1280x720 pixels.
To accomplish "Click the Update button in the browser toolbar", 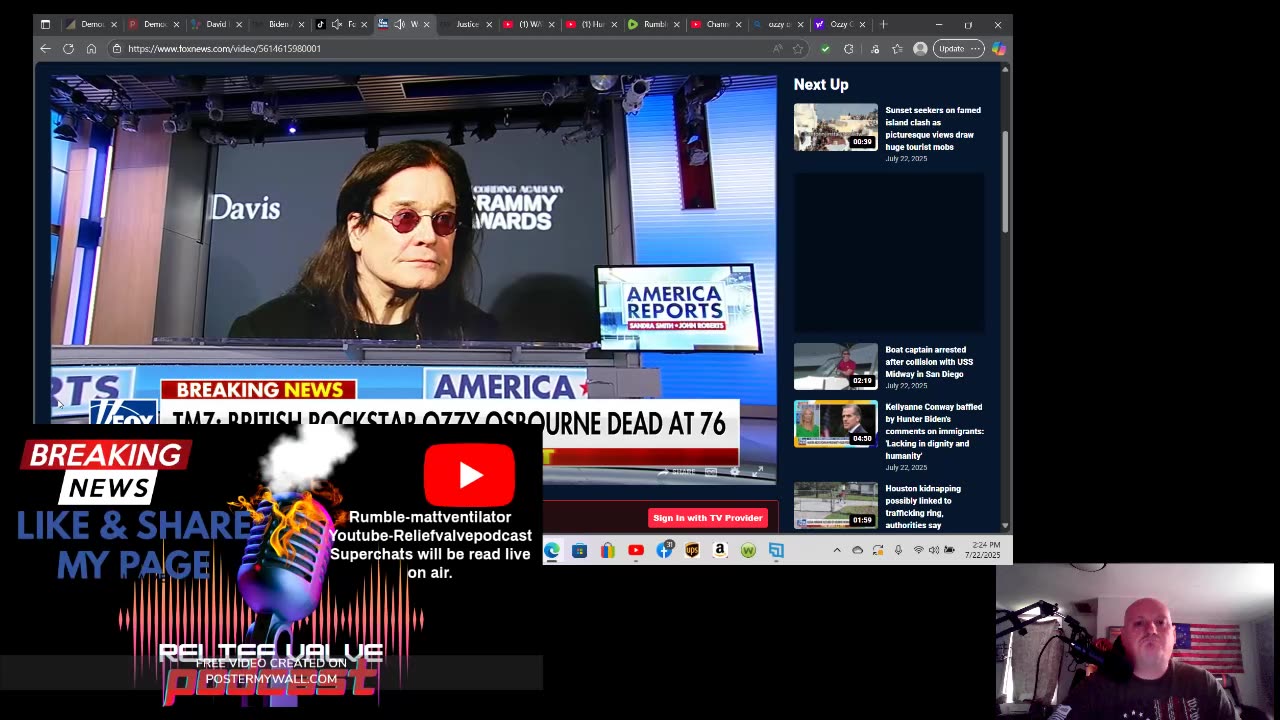I will 958,49.
